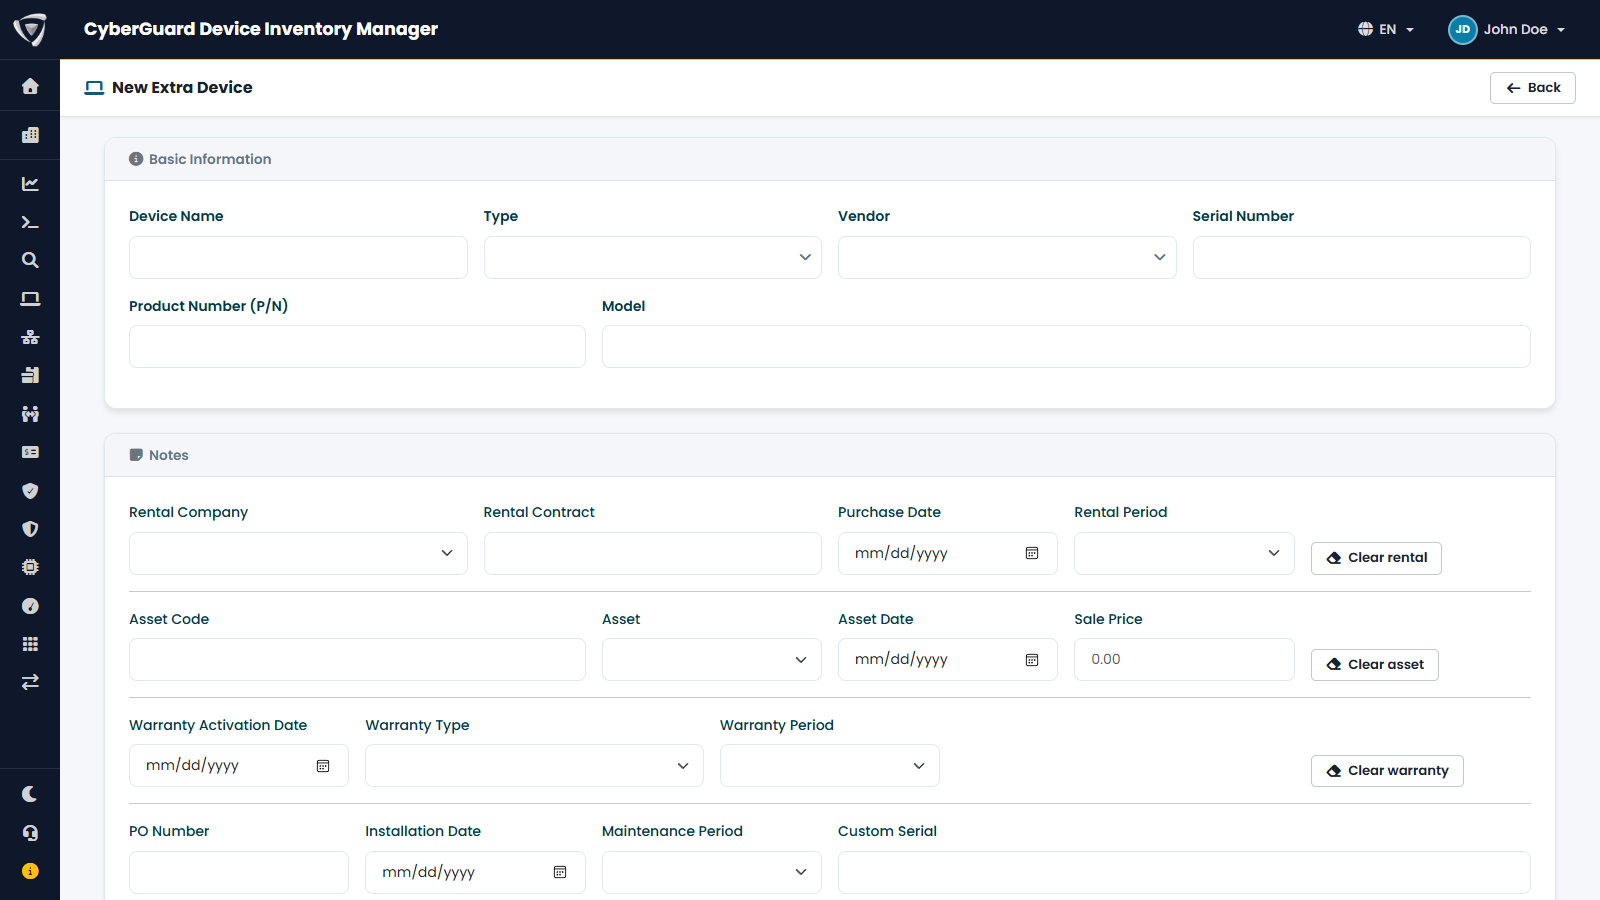This screenshot has width=1600, height=900.
Task: Toggle dark mode with the moon icon
Action: tap(30, 794)
